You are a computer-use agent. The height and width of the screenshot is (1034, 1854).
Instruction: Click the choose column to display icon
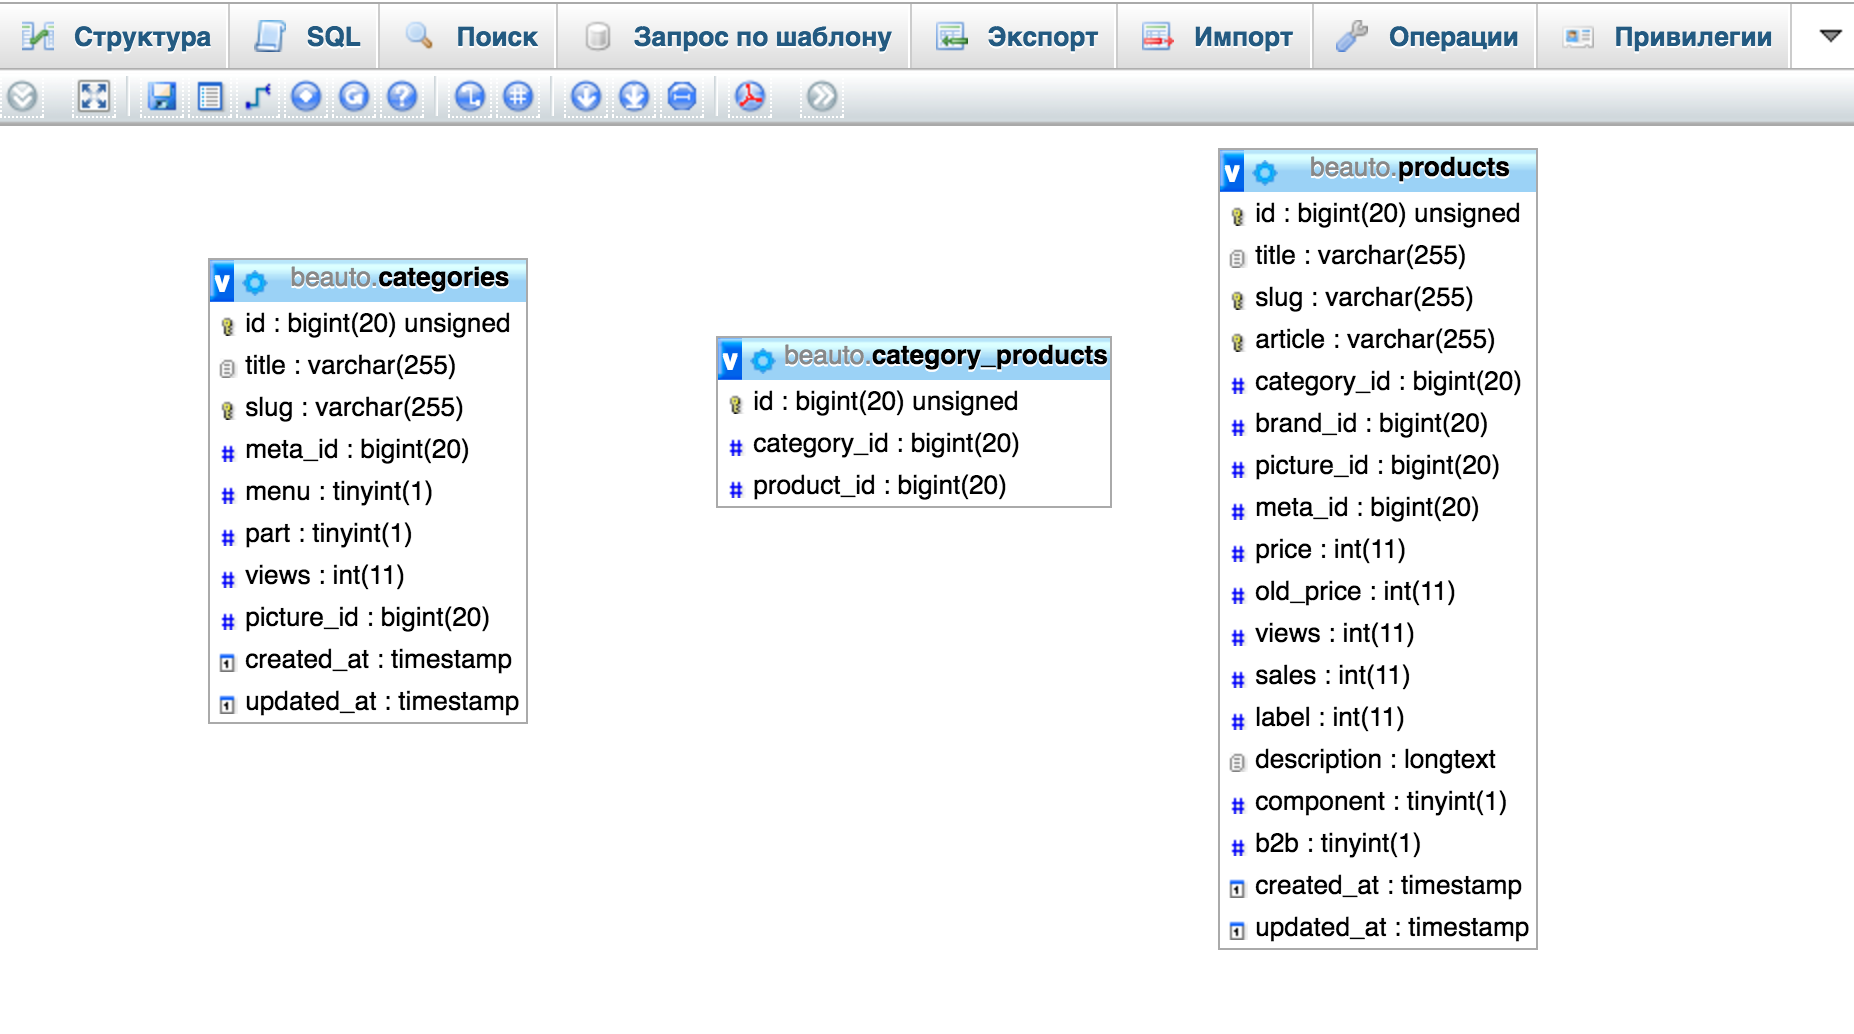coord(306,97)
